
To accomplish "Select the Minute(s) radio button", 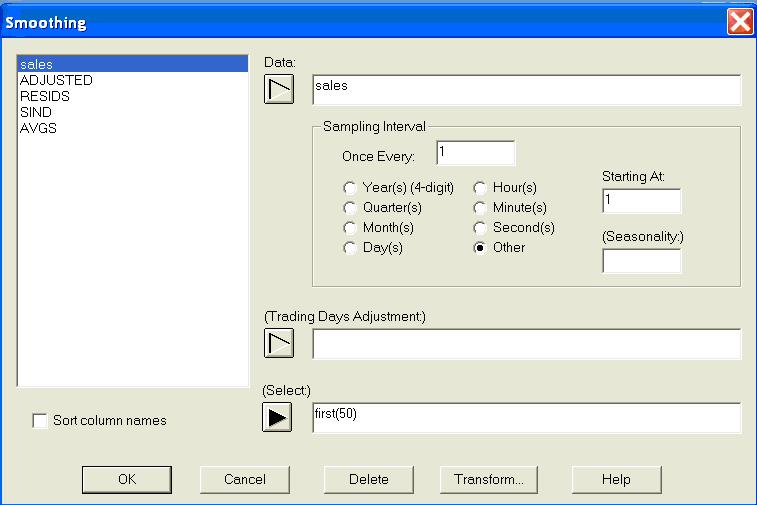I will [x=479, y=208].
